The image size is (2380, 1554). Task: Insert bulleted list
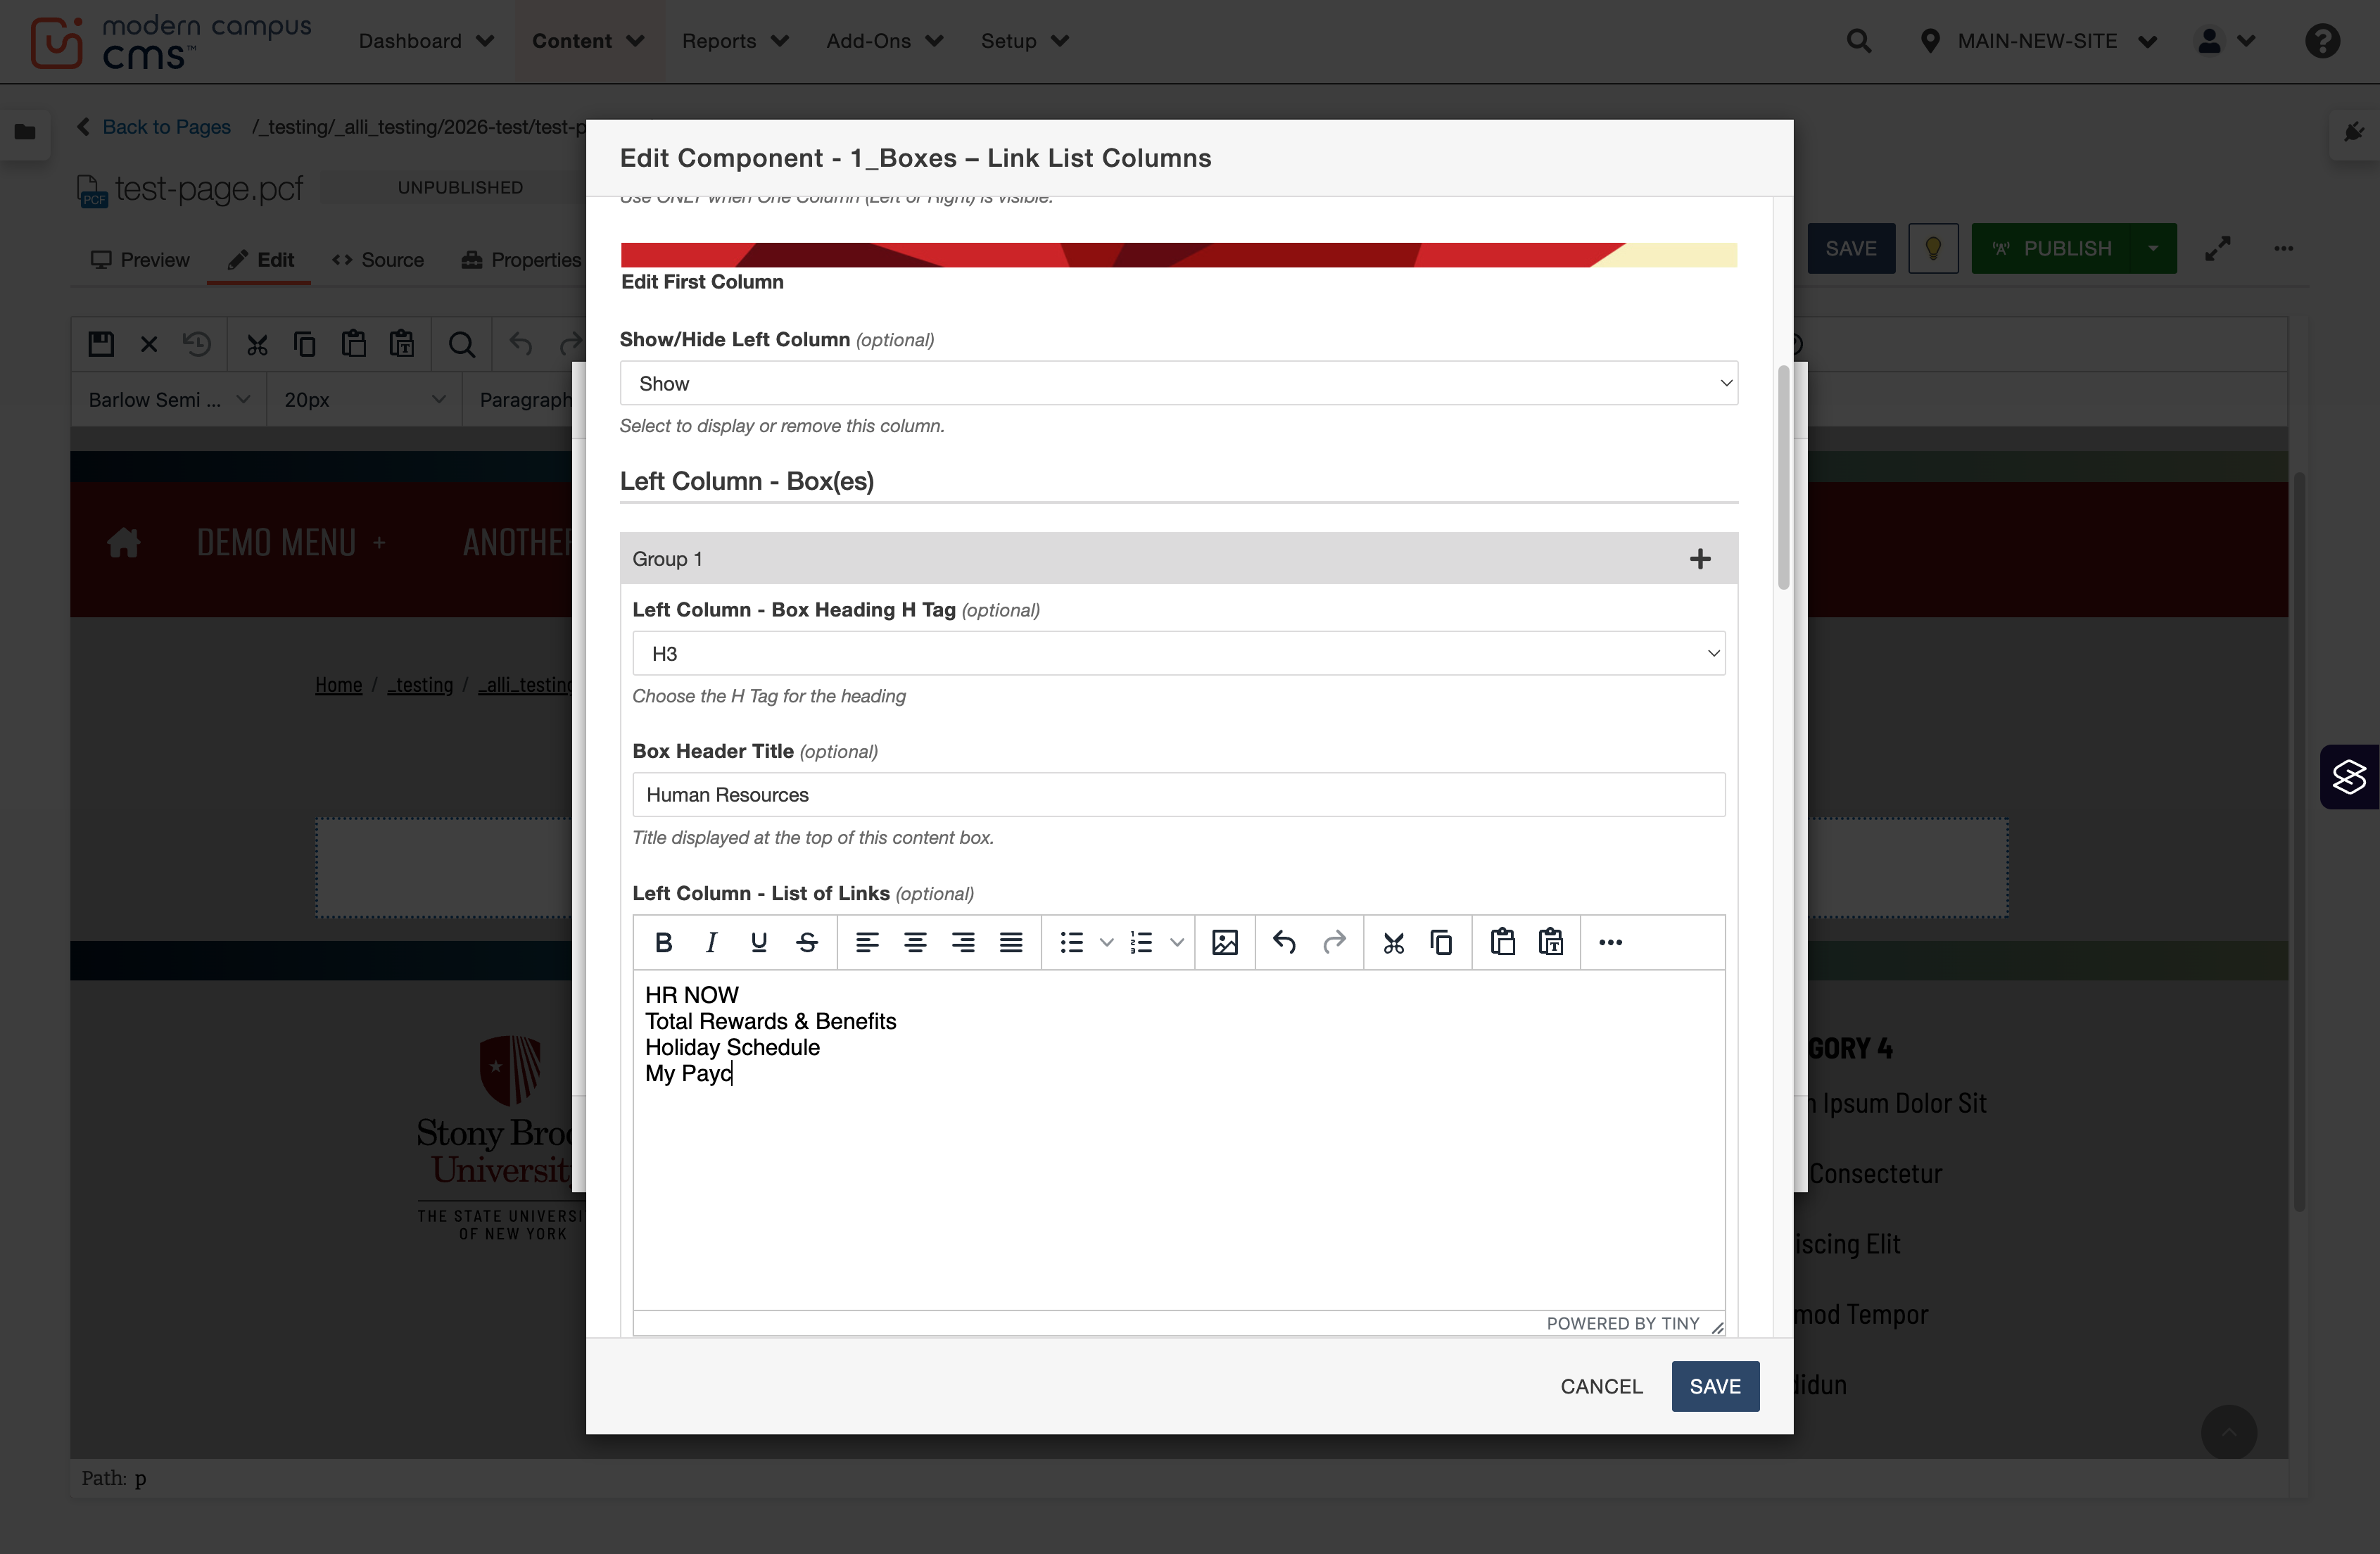click(1072, 942)
